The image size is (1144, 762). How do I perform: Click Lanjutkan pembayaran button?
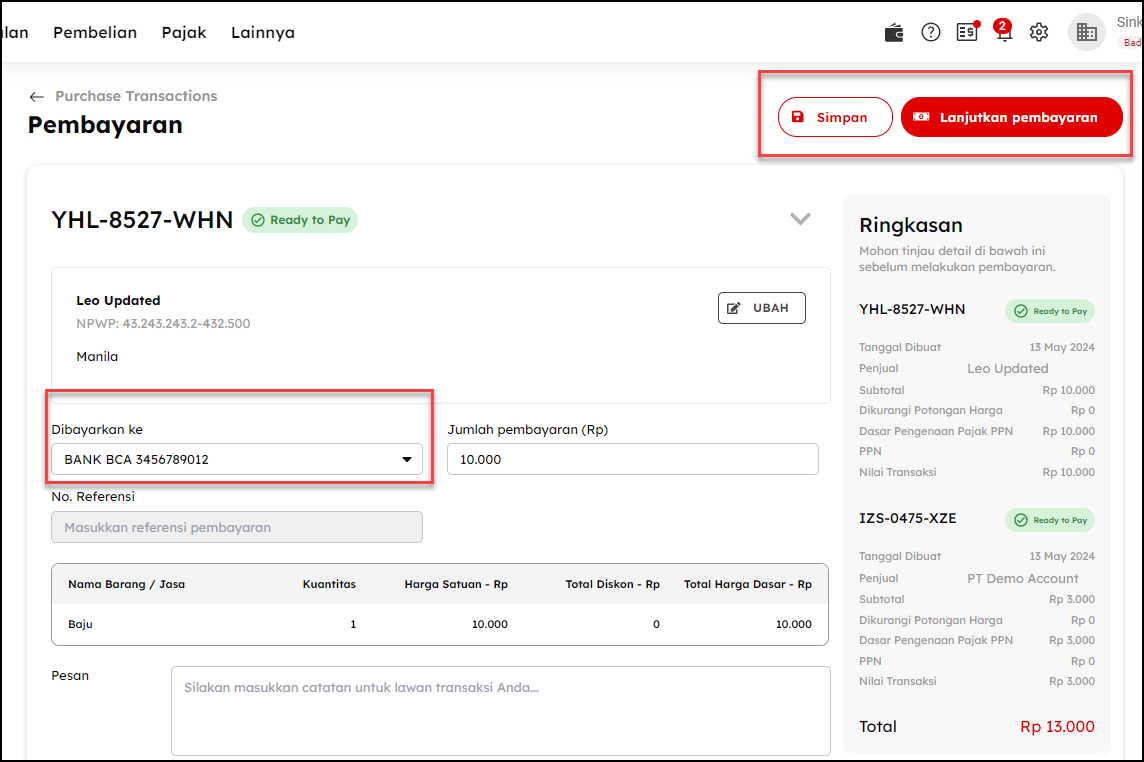tap(1011, 117)
